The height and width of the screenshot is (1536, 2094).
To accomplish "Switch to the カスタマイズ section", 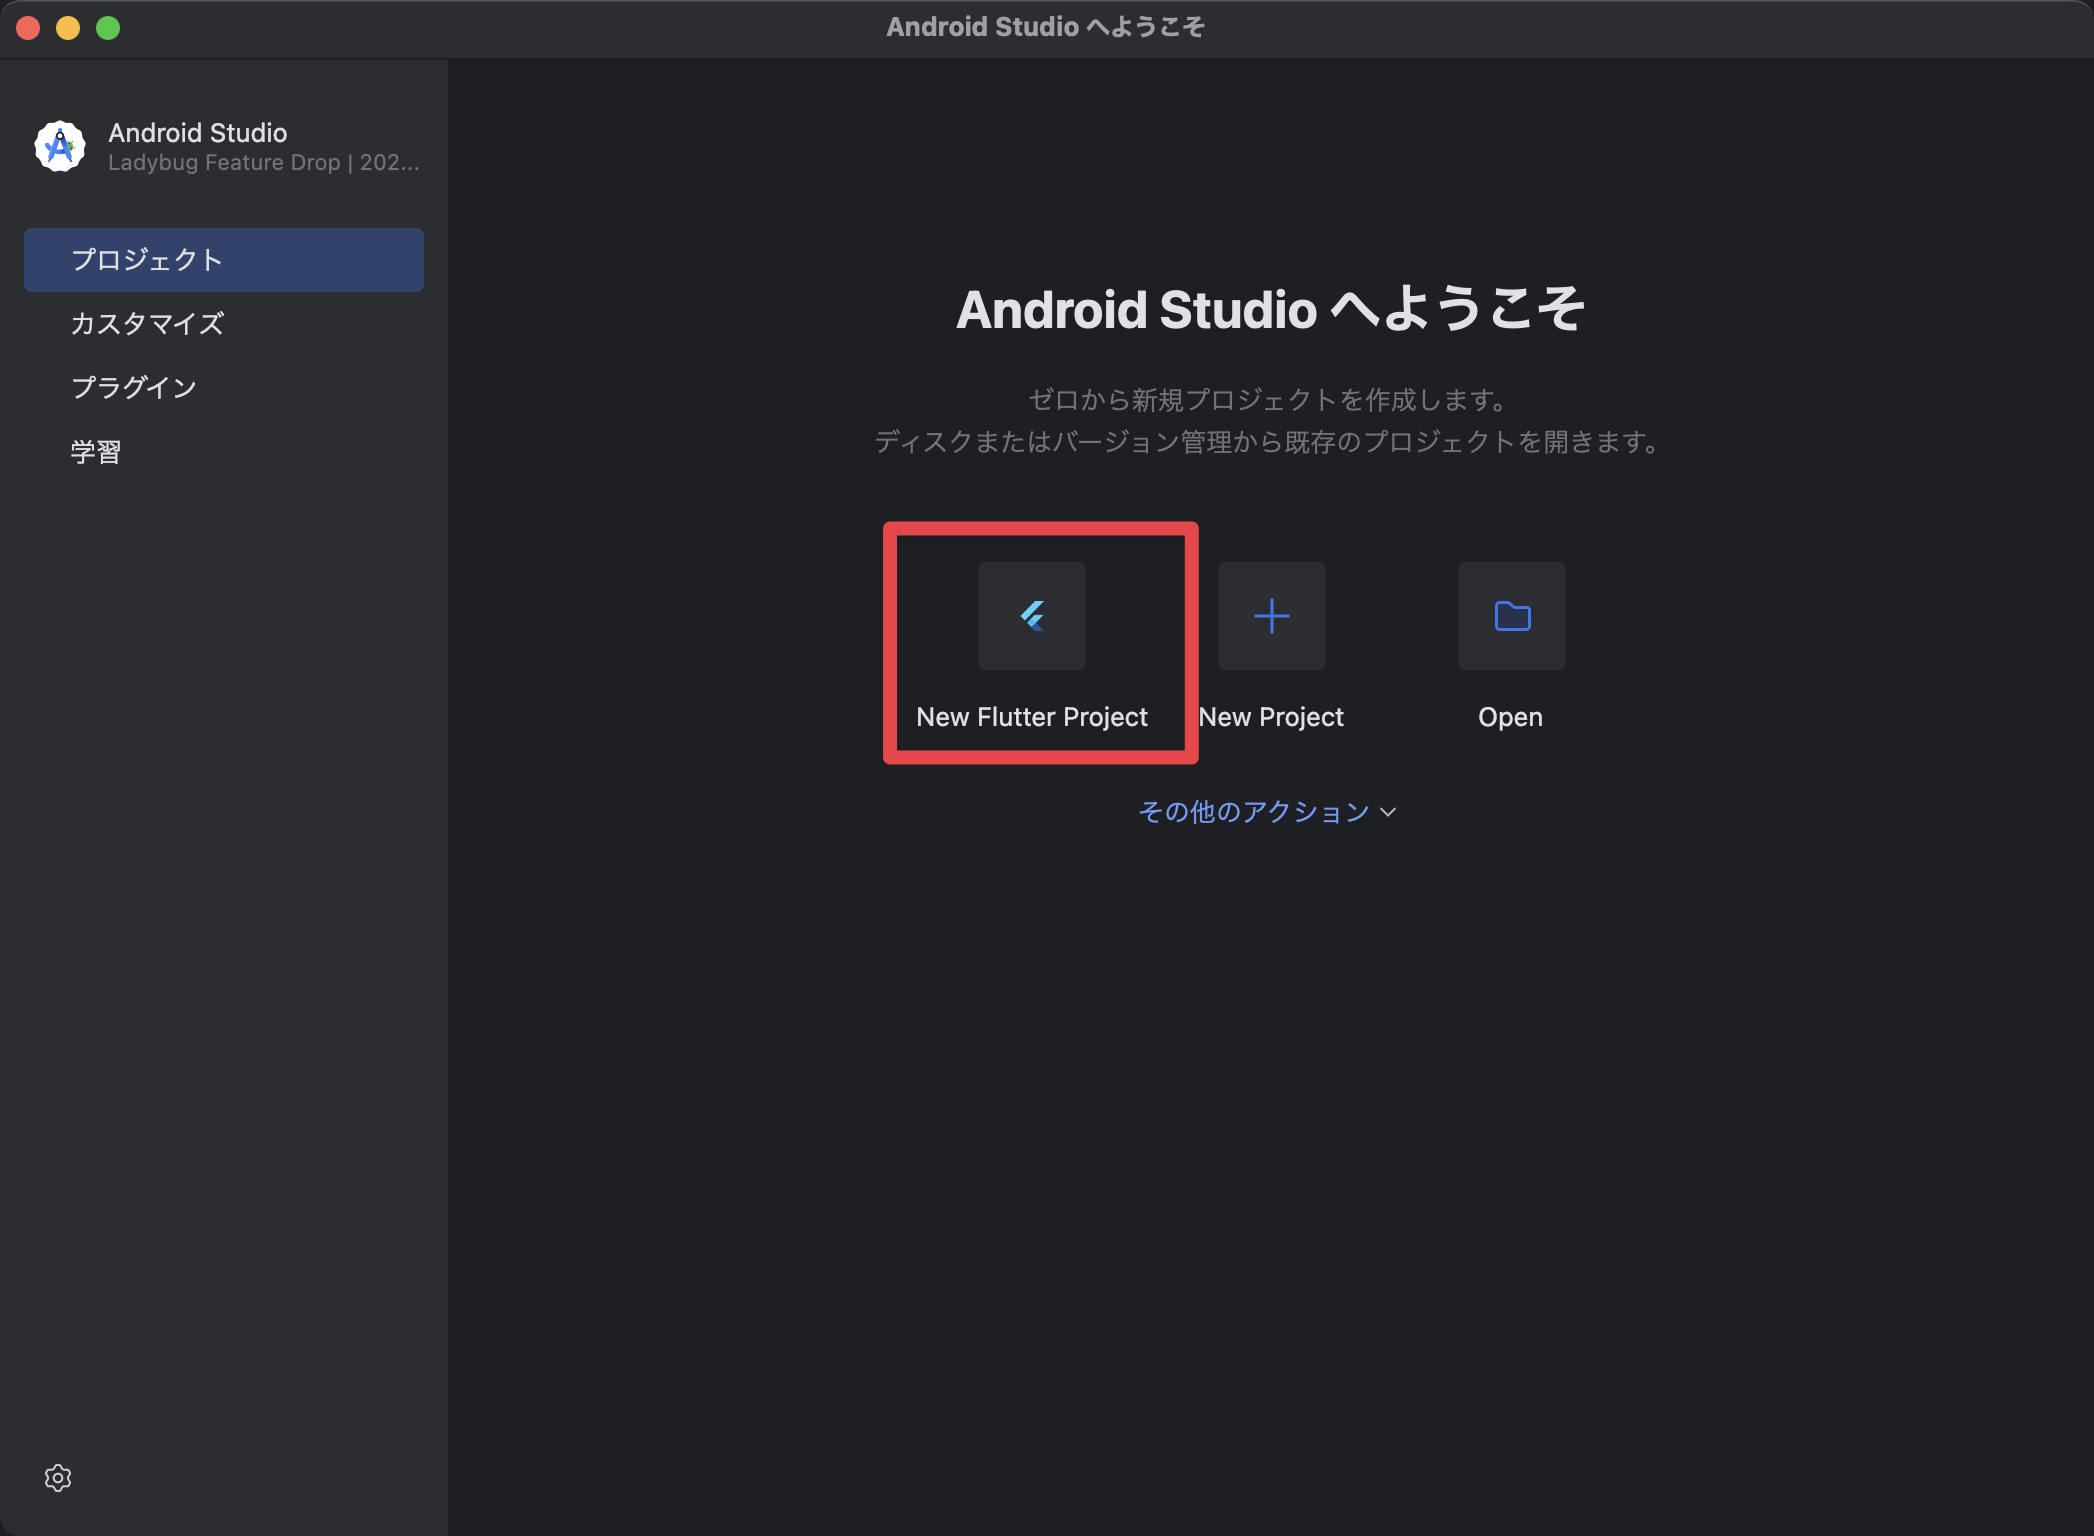I will (146, 323).
